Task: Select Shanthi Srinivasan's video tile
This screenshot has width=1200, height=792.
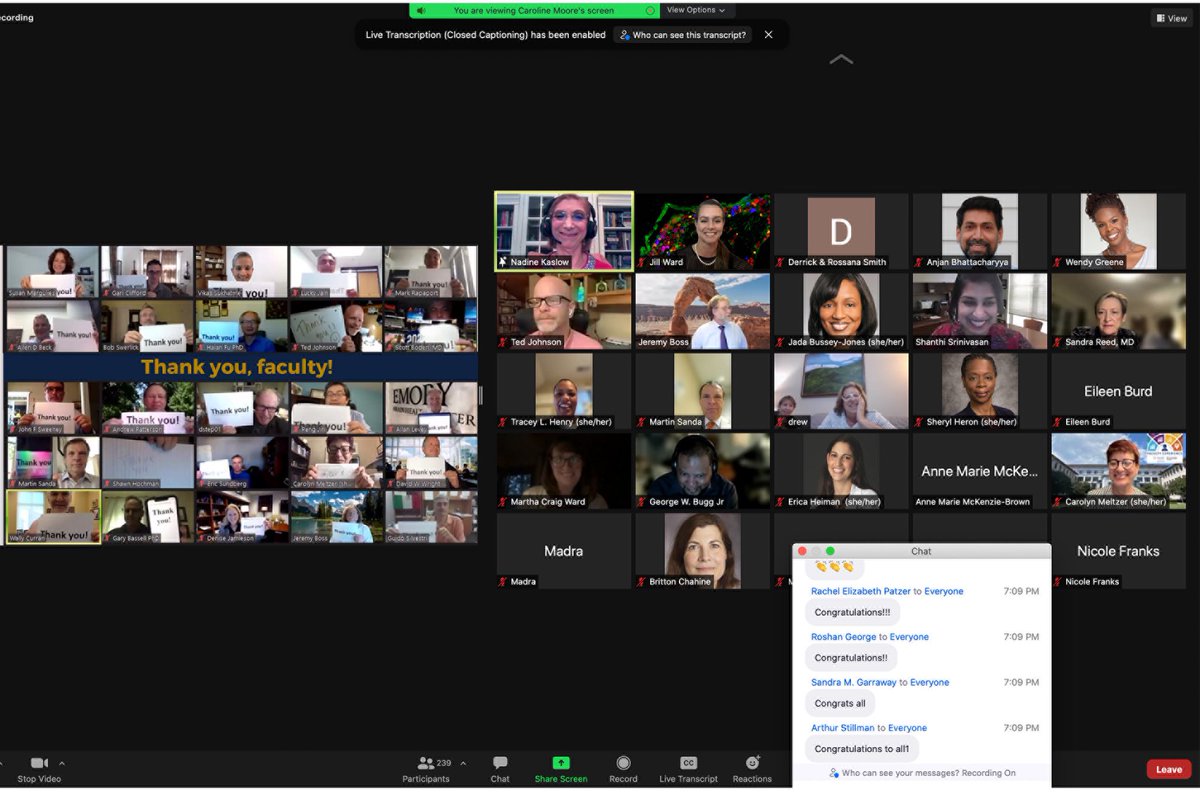Action: pyautogui.click(x=980, y=311)
